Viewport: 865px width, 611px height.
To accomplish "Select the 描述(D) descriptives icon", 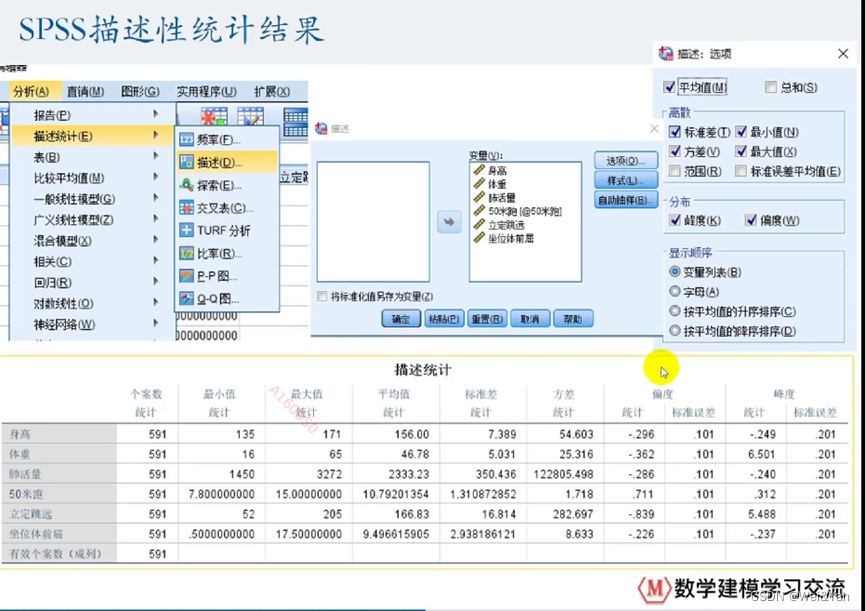I will (x=186, y=162).
